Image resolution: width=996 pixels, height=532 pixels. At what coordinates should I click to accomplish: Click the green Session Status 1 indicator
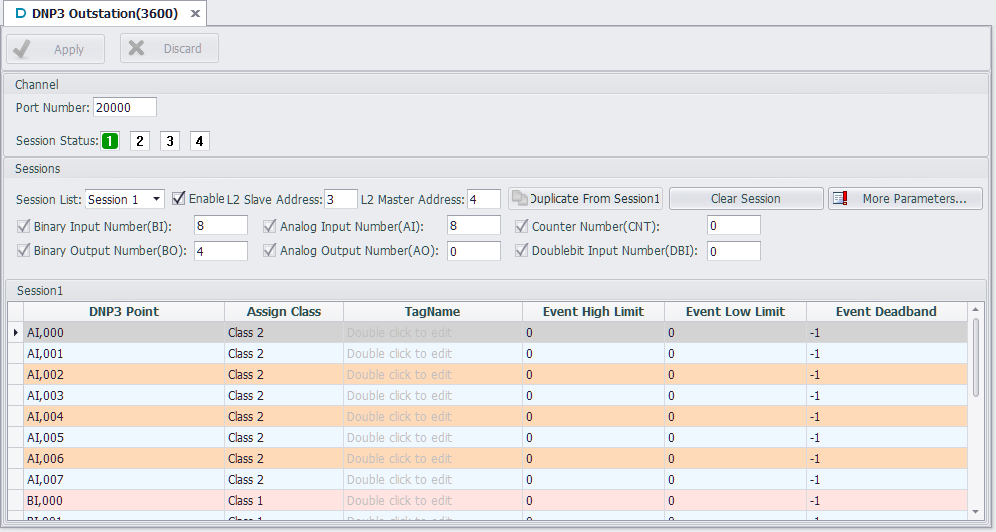click(110, 141)
